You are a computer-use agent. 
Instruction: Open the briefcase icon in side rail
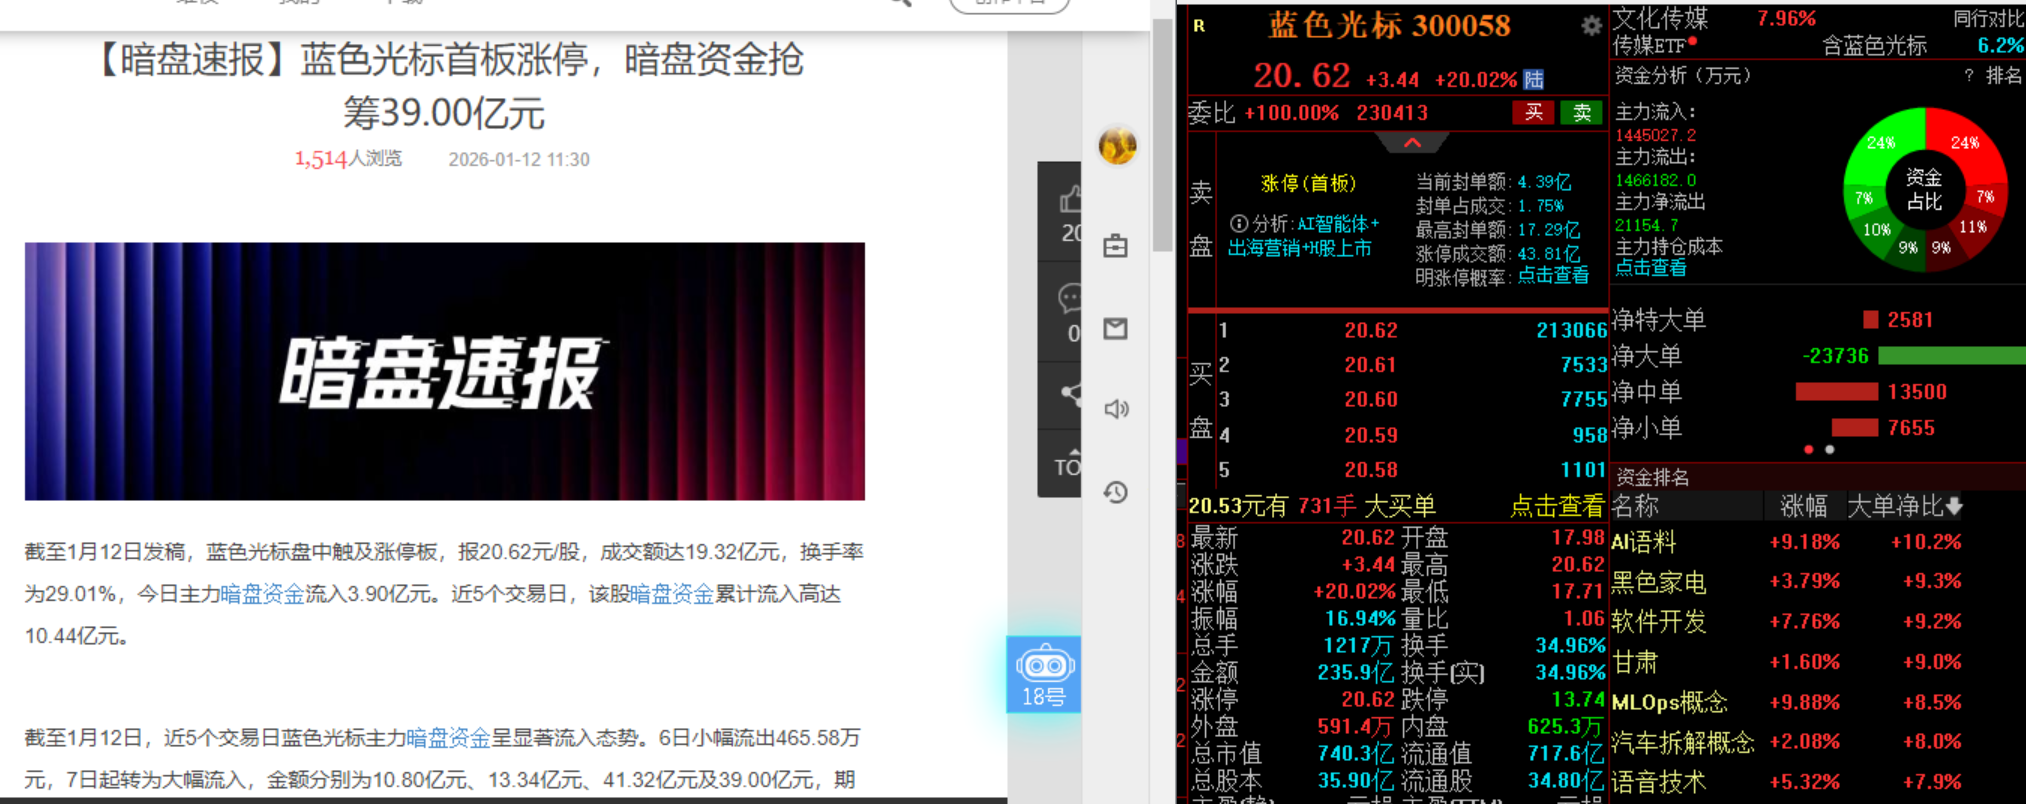(1115, 246)
